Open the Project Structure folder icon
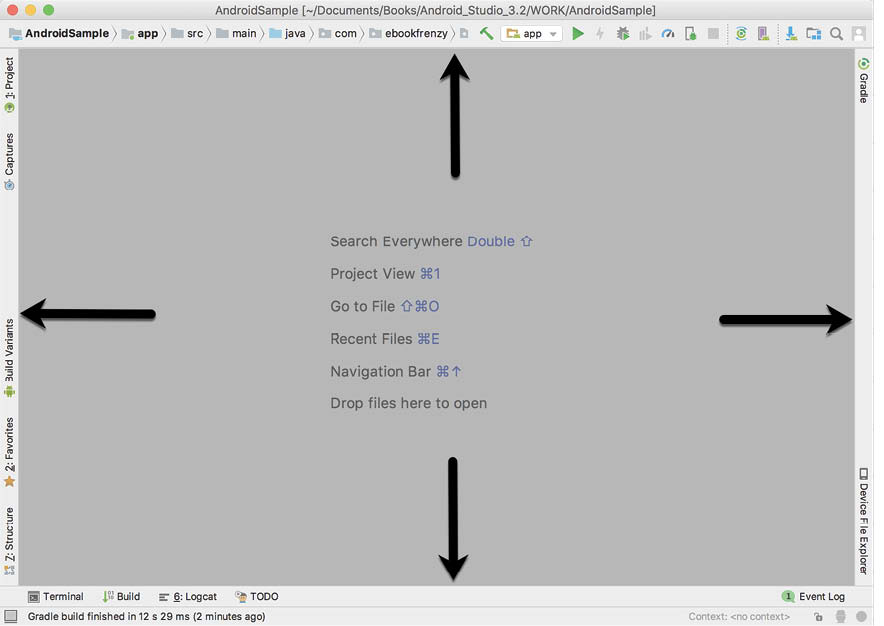Screen dimensions: 884x626 pyautogui.click(x=814, y=33)
